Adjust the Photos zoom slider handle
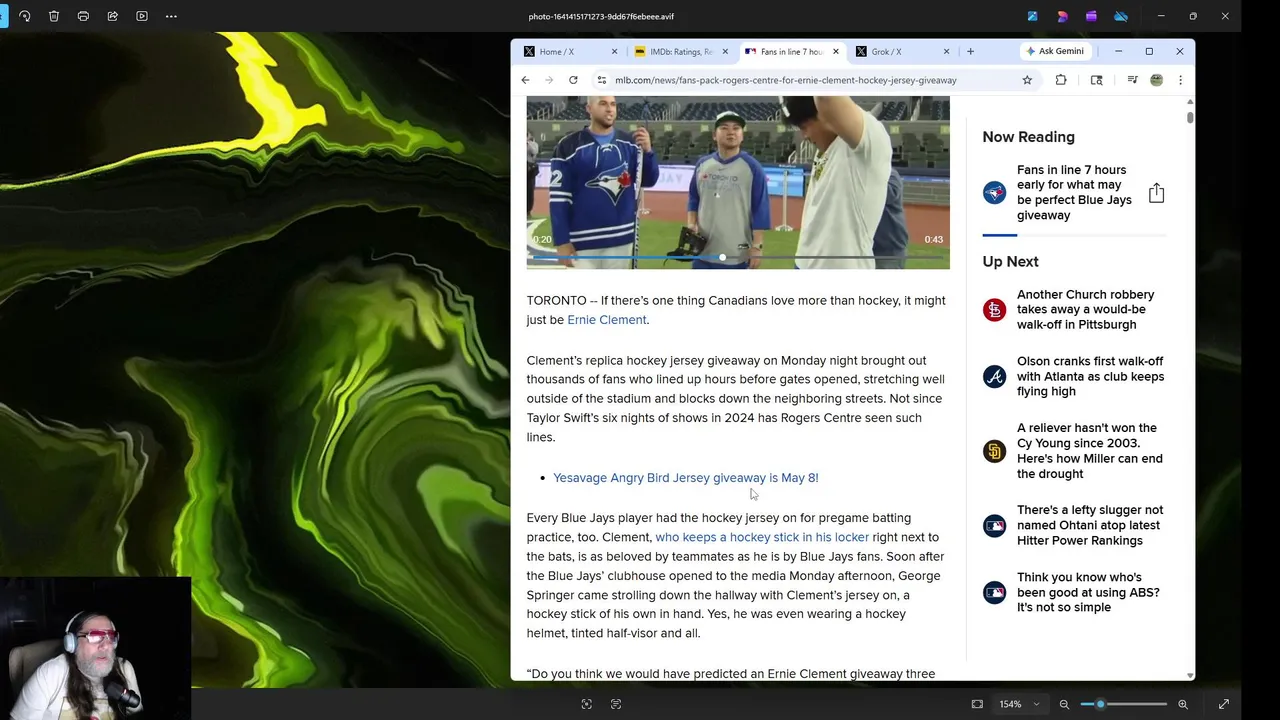The width and height of the screenshot is (1280, 720). [1100, 704]
